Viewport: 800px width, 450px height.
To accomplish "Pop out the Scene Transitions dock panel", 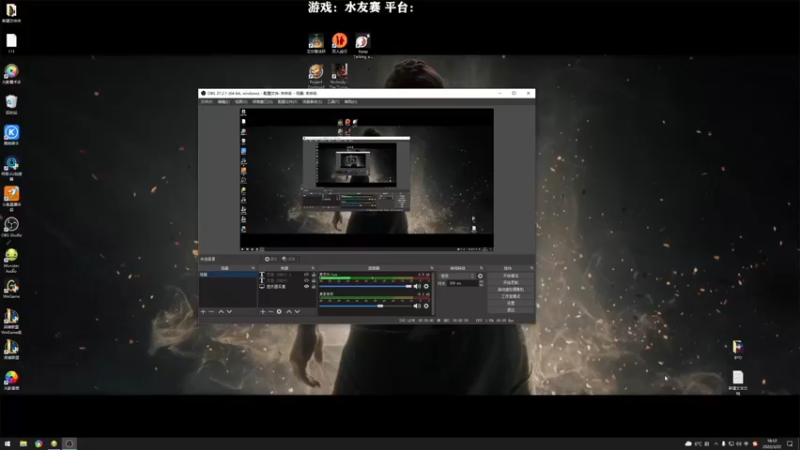I will (481, 268).
